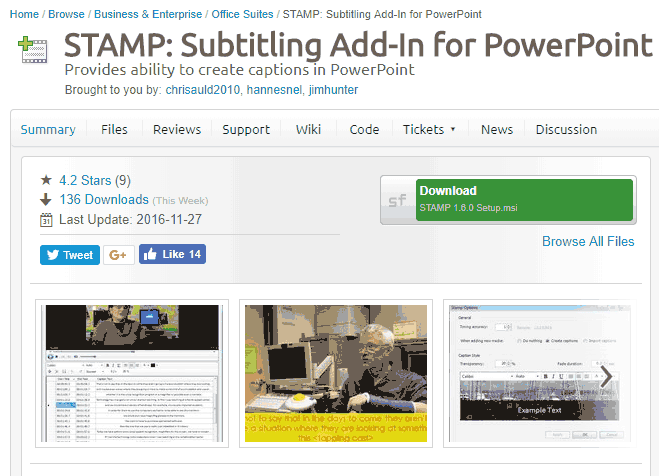This screenshot has width=659, height=476.
Task: Open the Summary tab
Action: click(x=48, y=129)
